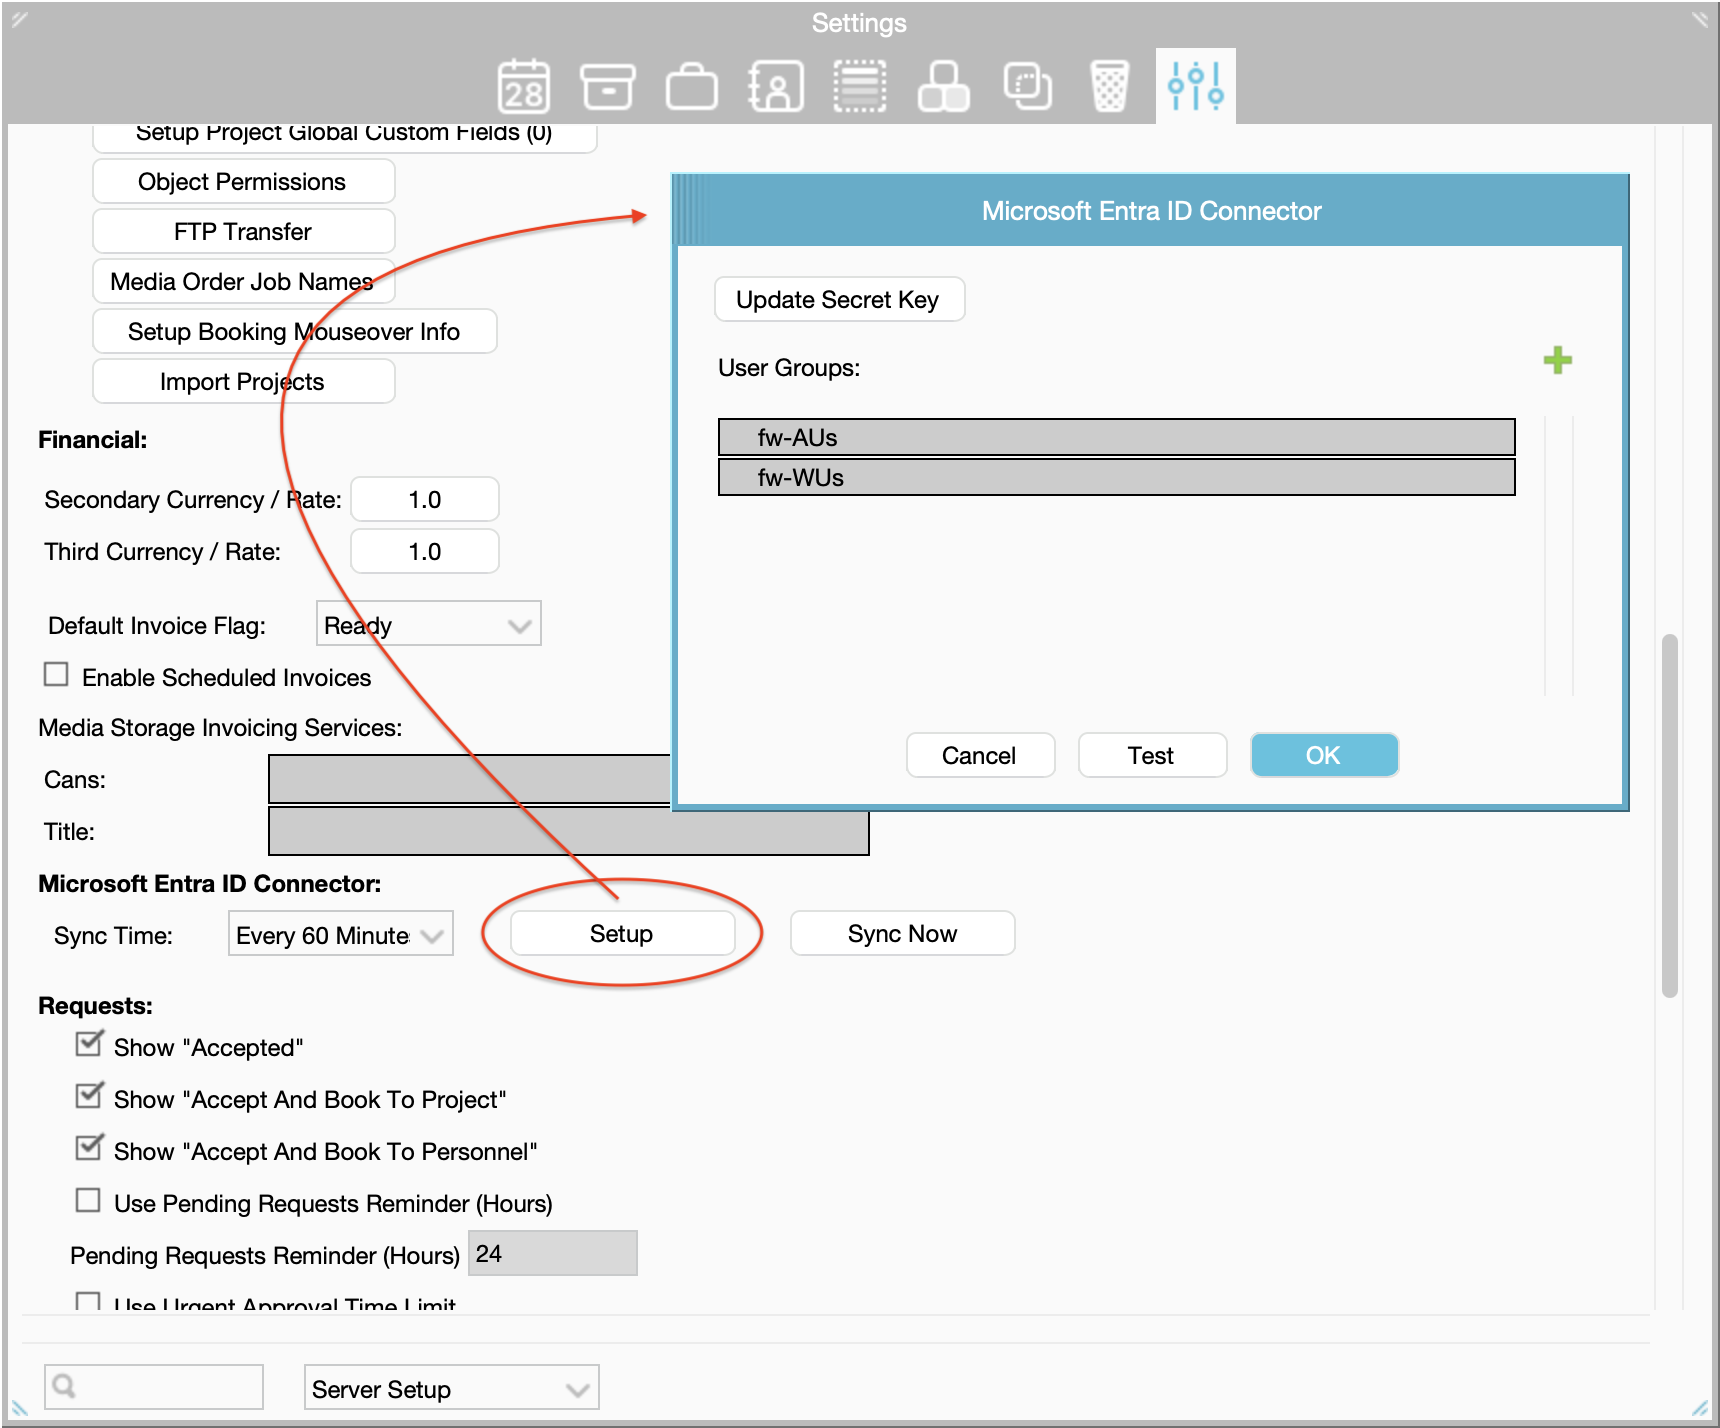Open Server Setup dropdown at bottom

pyautogui.click(x=452, y=1388)
